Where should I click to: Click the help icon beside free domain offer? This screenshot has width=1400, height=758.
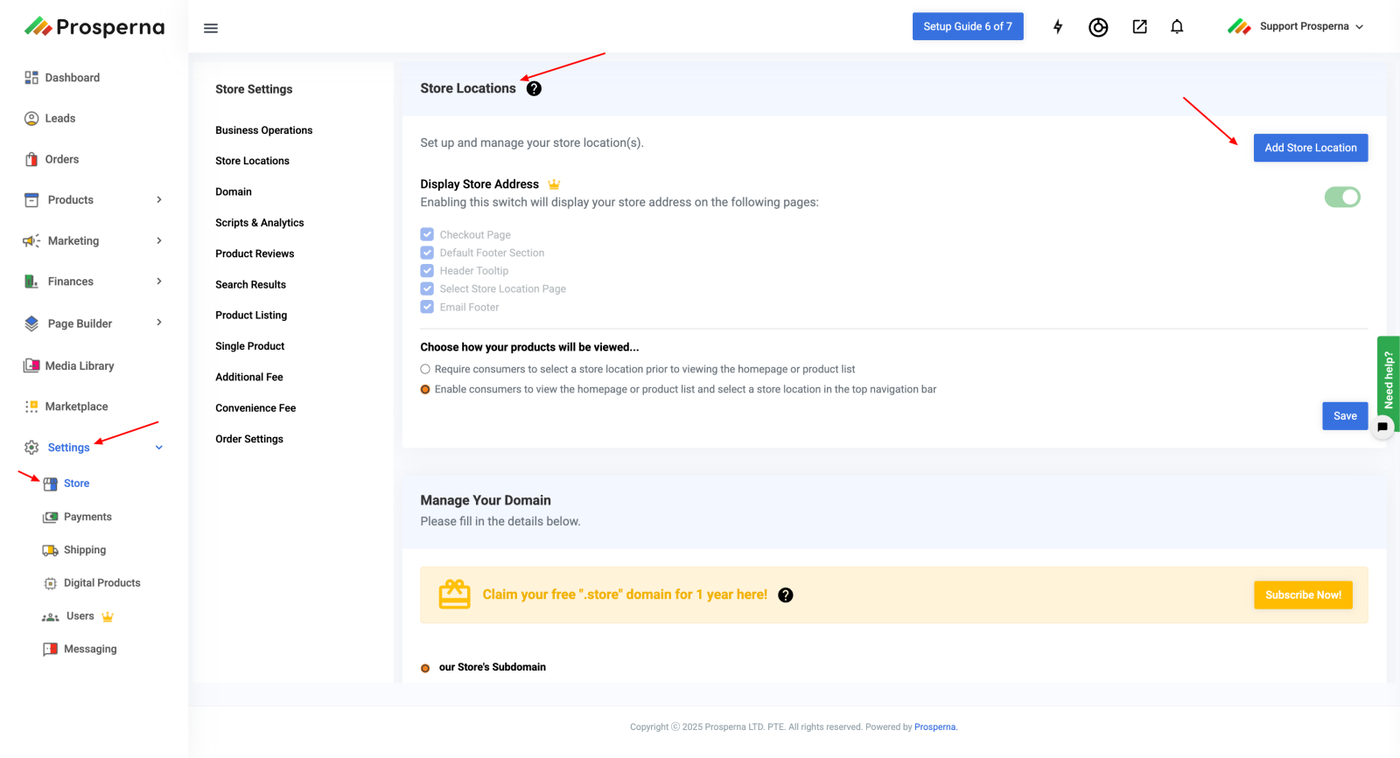786,595
